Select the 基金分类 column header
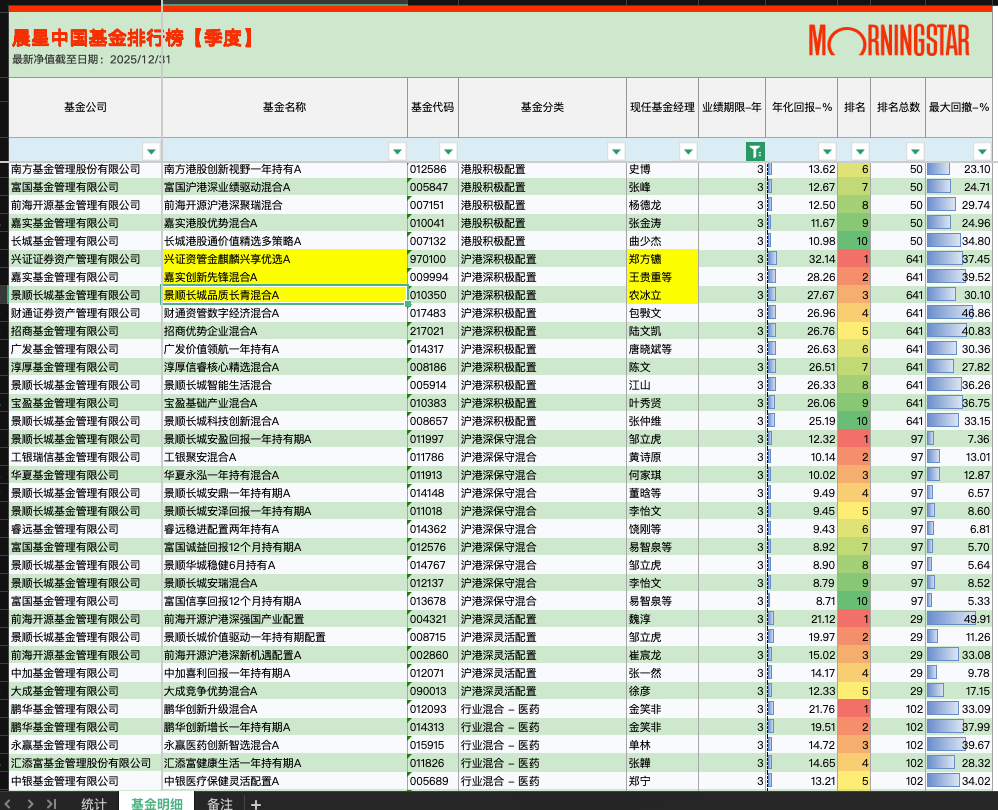This screenshot has width=998, height=810. [542, 107]
